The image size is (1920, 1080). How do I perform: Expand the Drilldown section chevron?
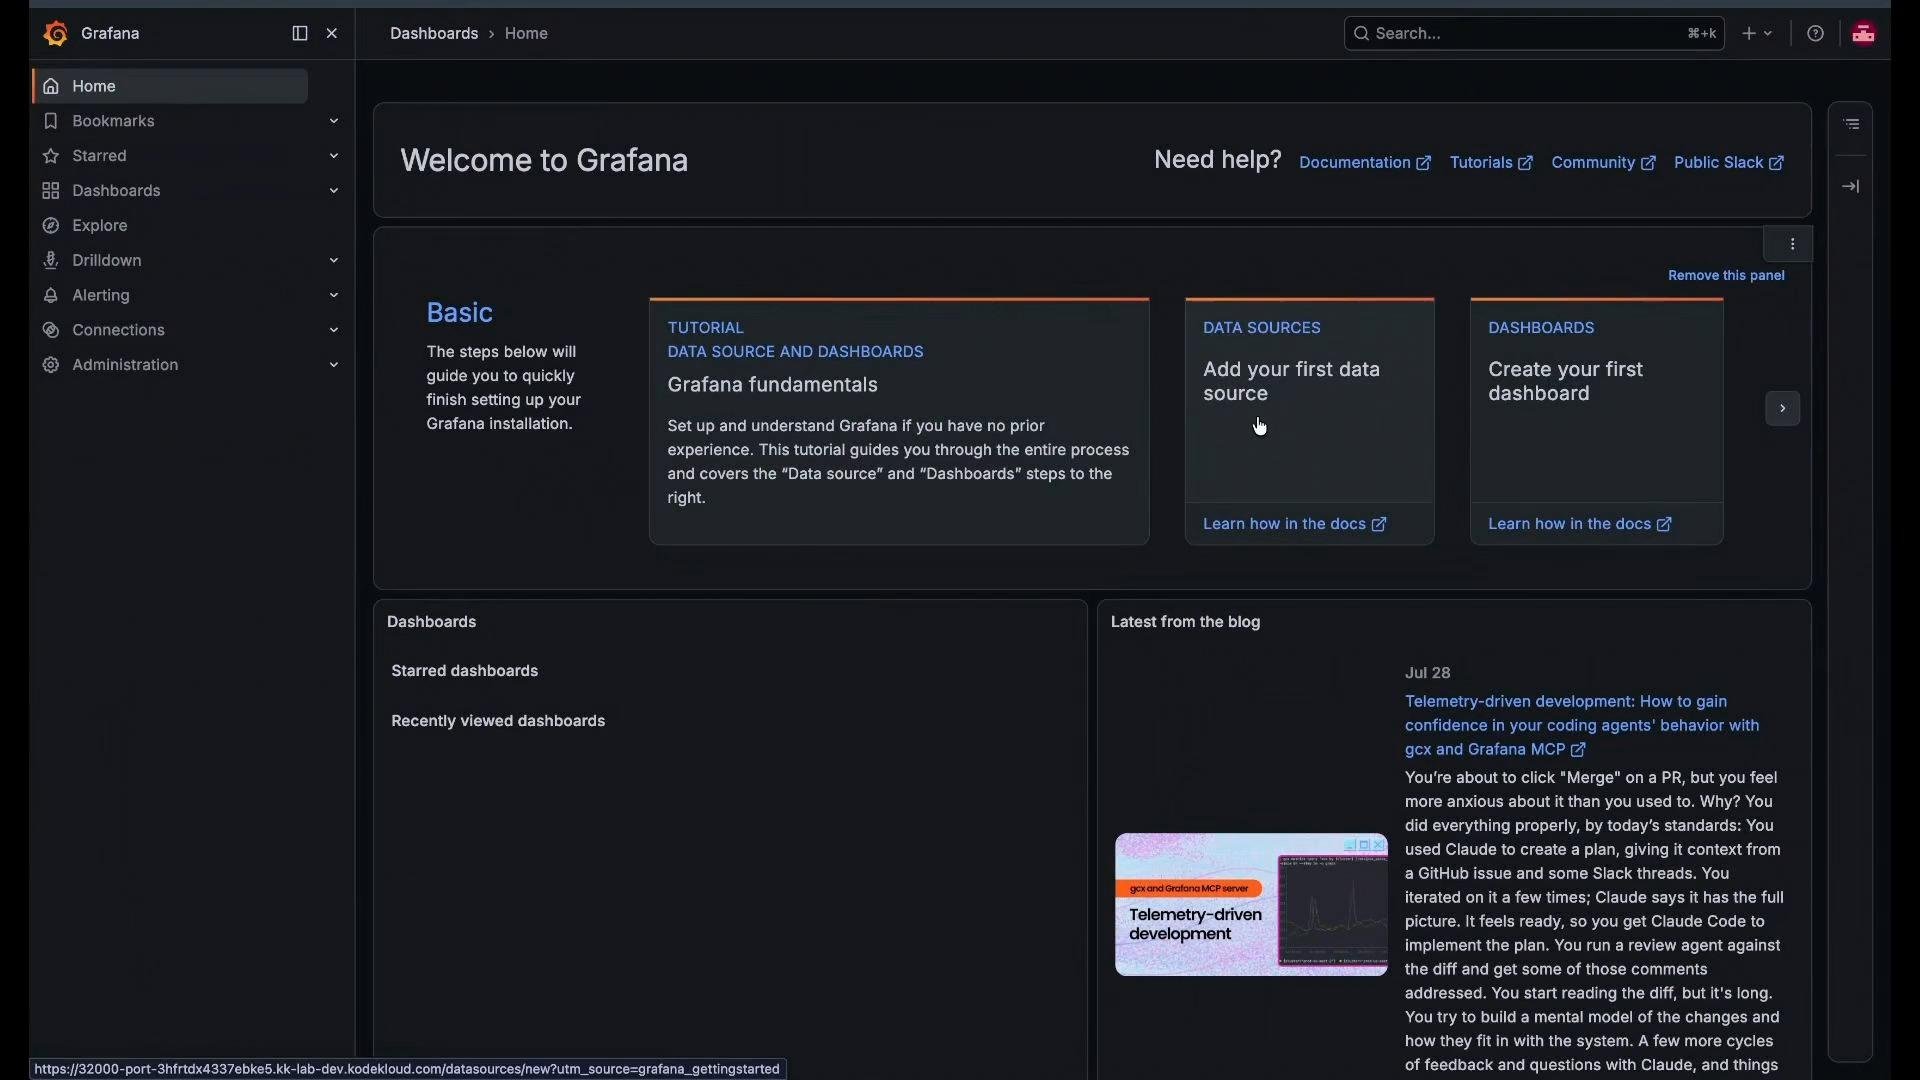[335, 262]
